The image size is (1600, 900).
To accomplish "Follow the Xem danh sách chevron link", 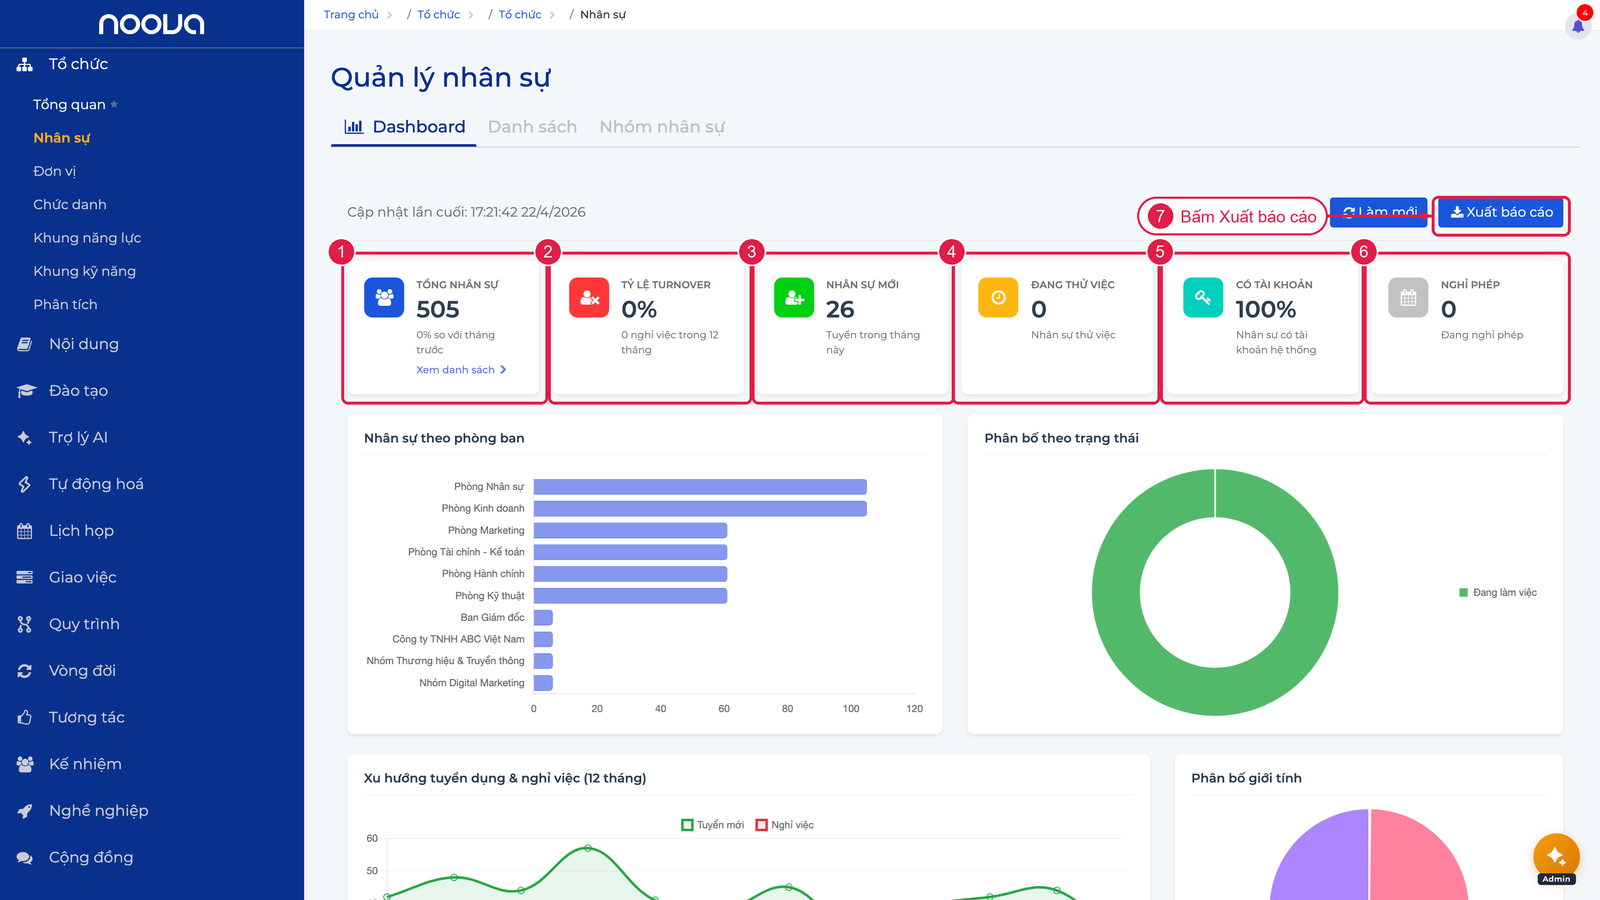I will [461, 370].
